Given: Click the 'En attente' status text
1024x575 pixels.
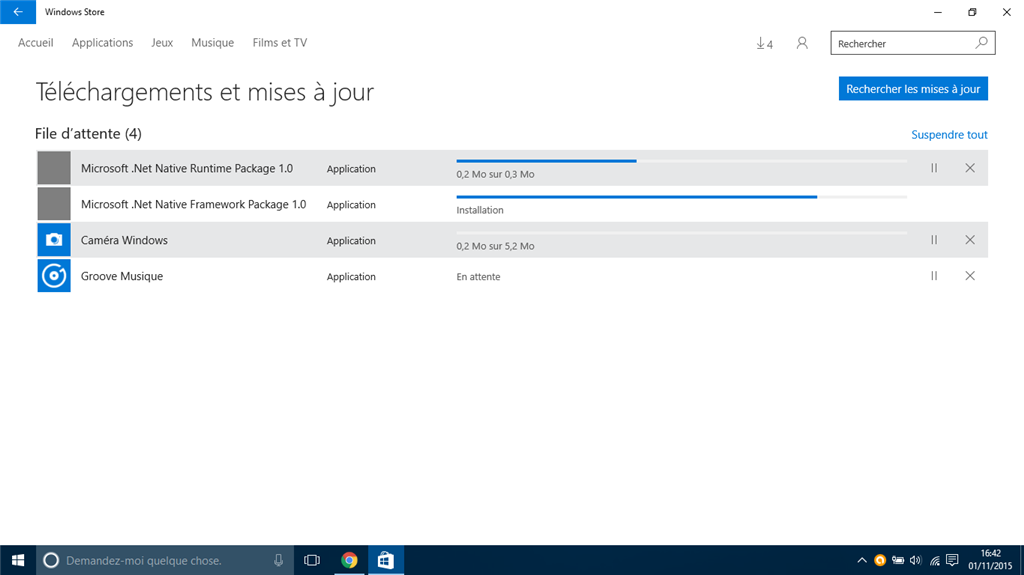Looking at the screenshot, I should (x=478, y=276).
